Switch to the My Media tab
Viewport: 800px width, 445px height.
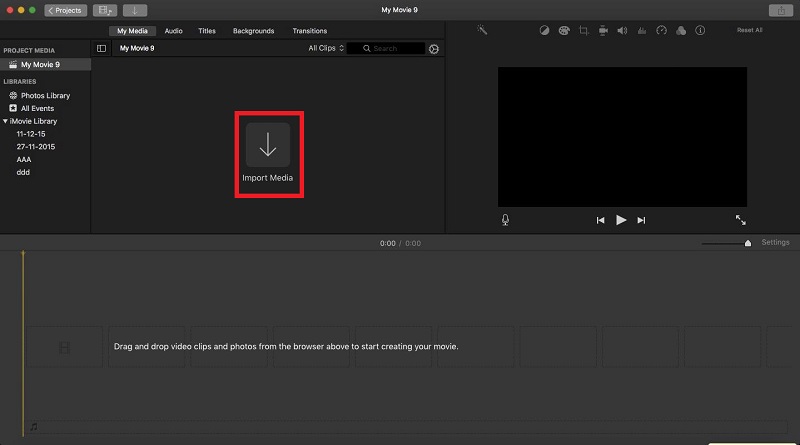click(x=132, y=31)
